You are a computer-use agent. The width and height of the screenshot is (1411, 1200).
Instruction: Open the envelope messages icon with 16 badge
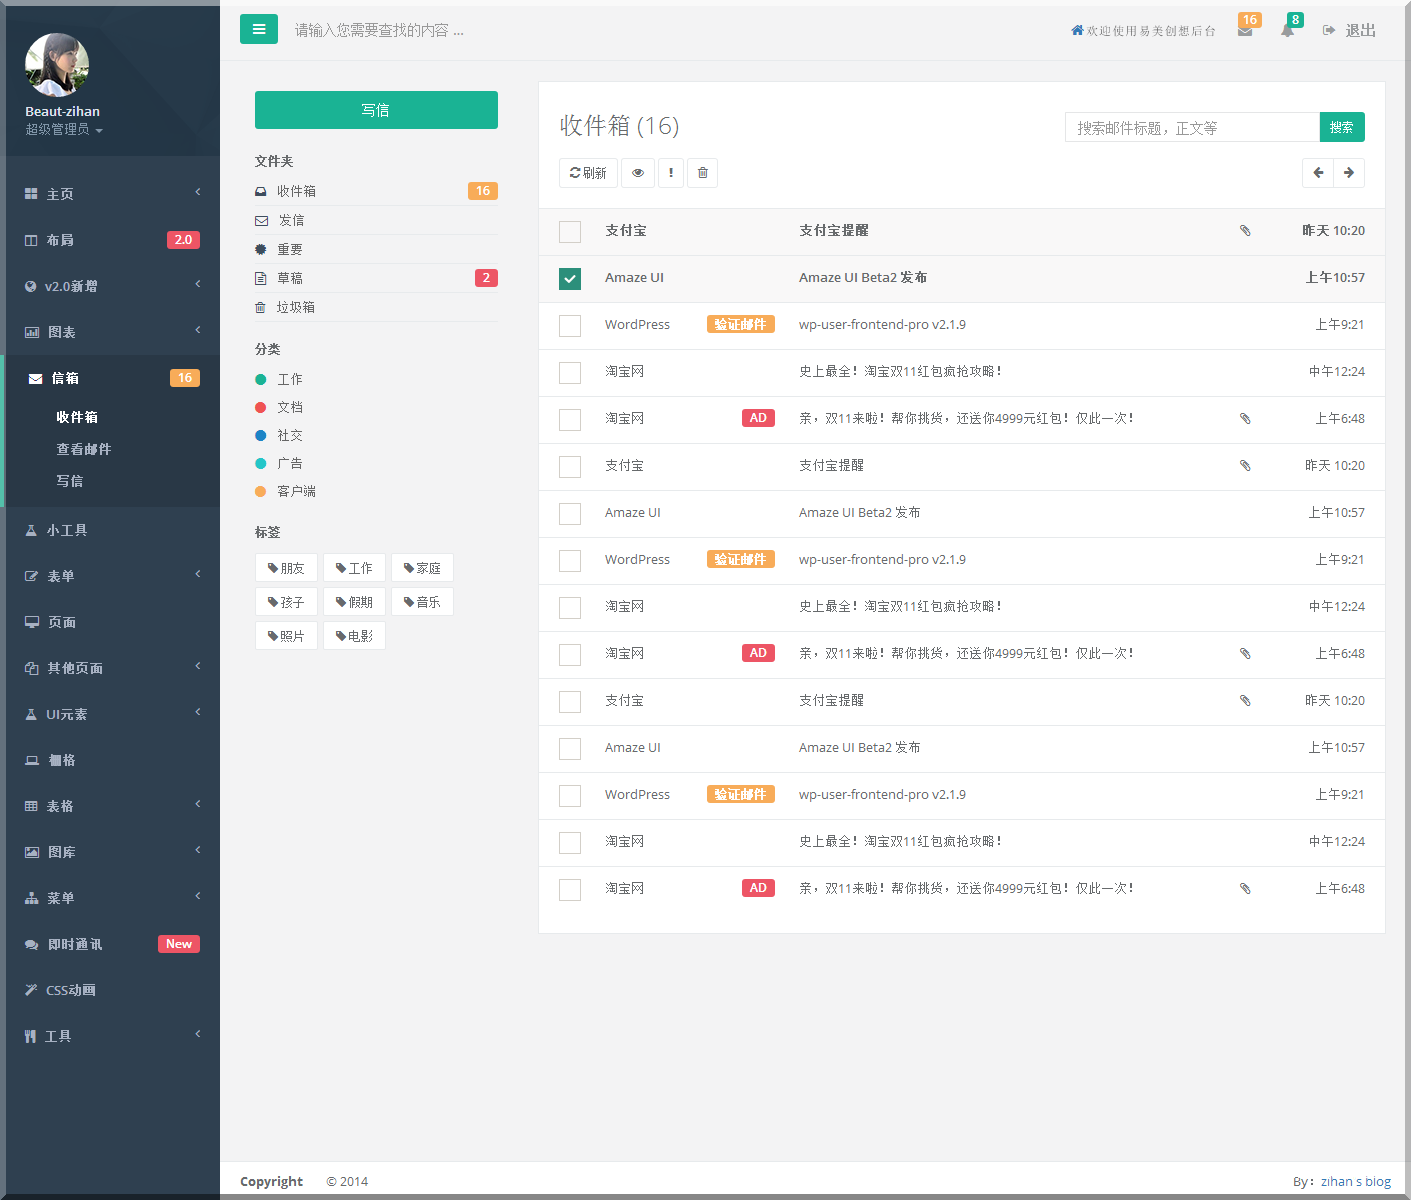coord(1245,31)
